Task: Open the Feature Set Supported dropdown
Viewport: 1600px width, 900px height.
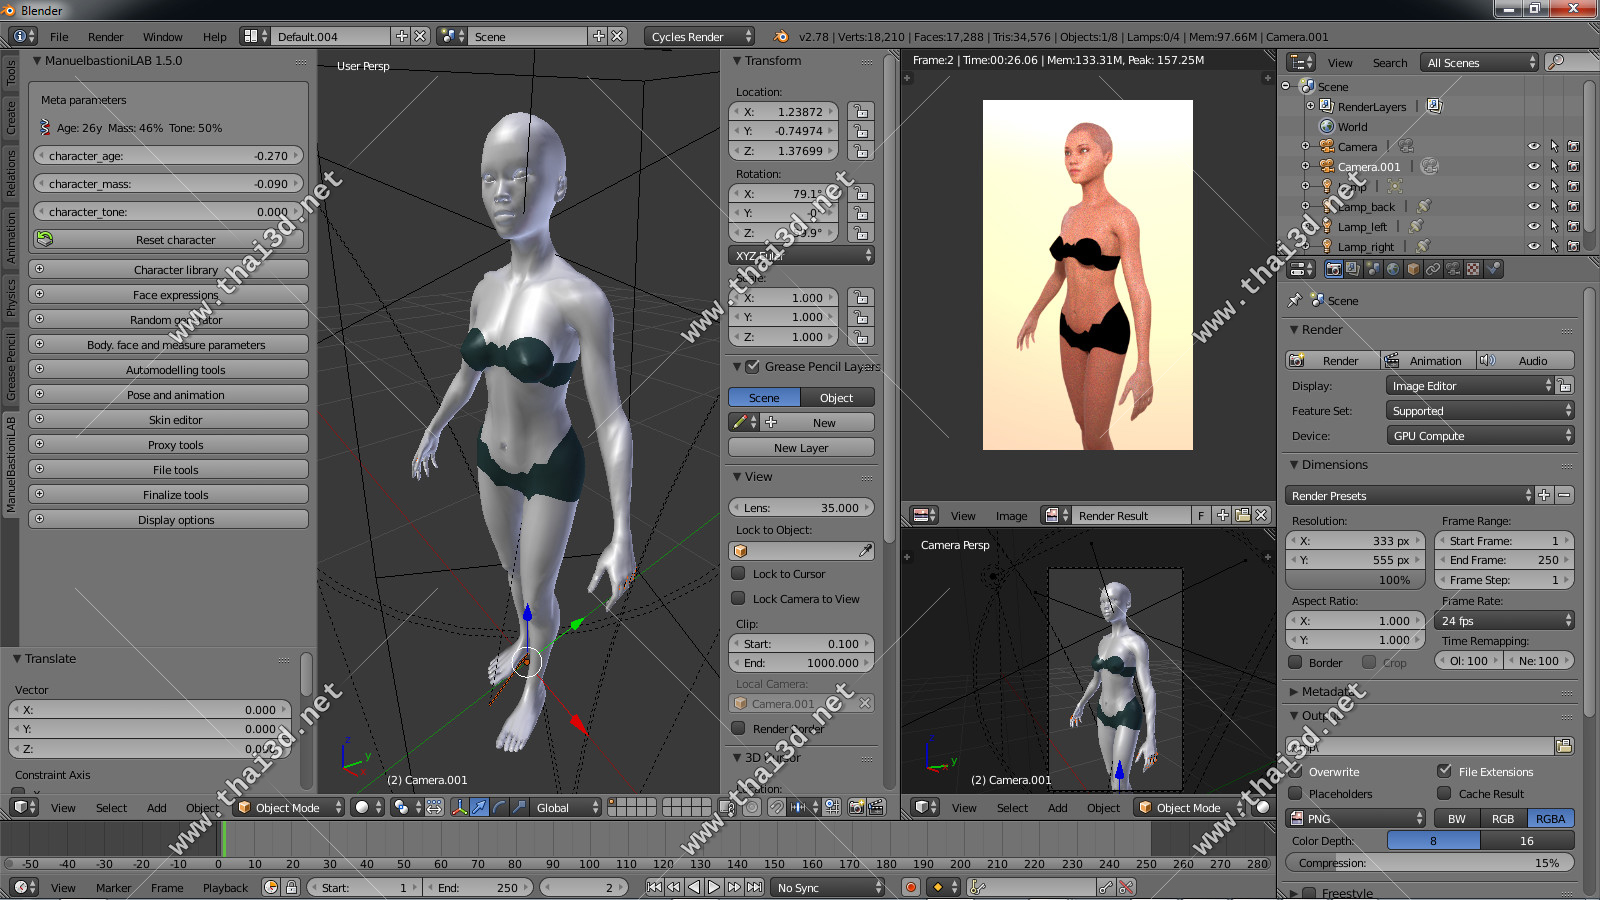Action: click(x=1480, y=410)
